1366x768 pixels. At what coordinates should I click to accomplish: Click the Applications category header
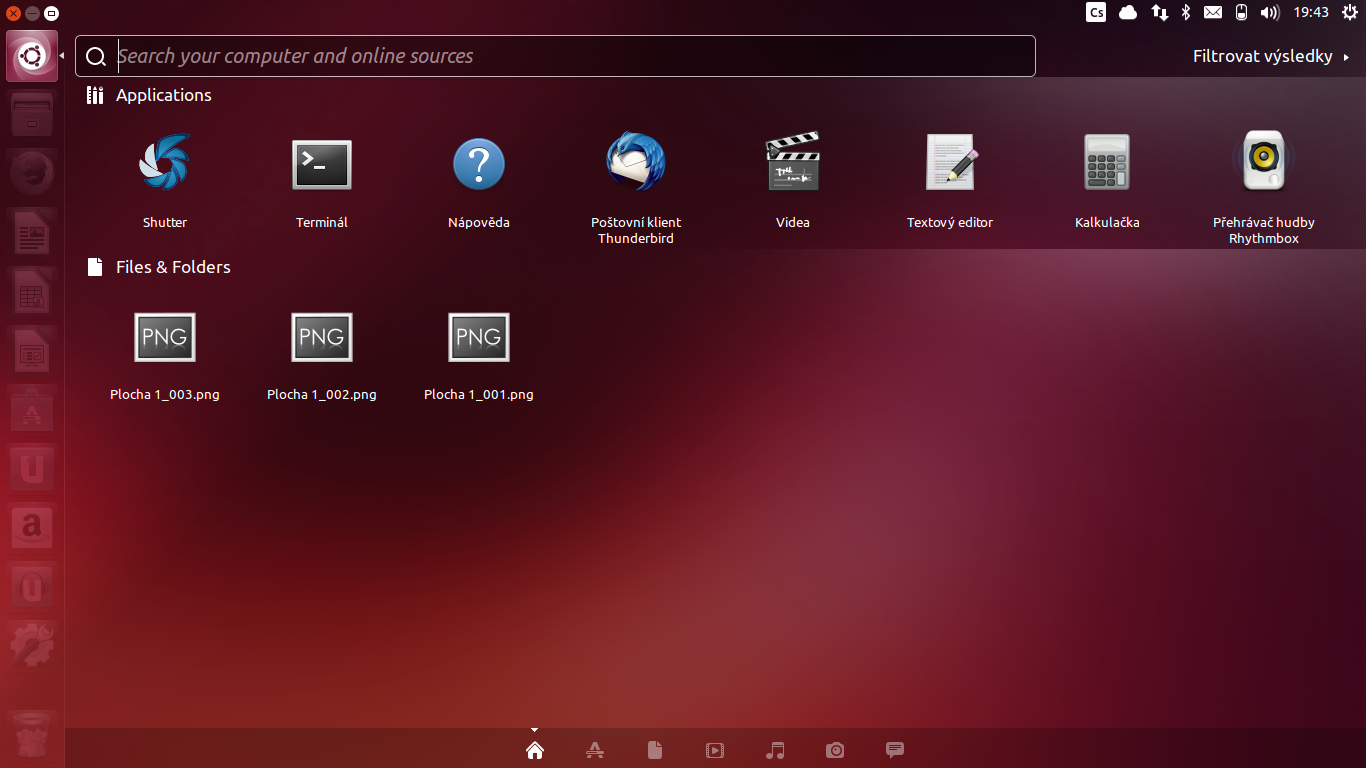coord(163,95)
